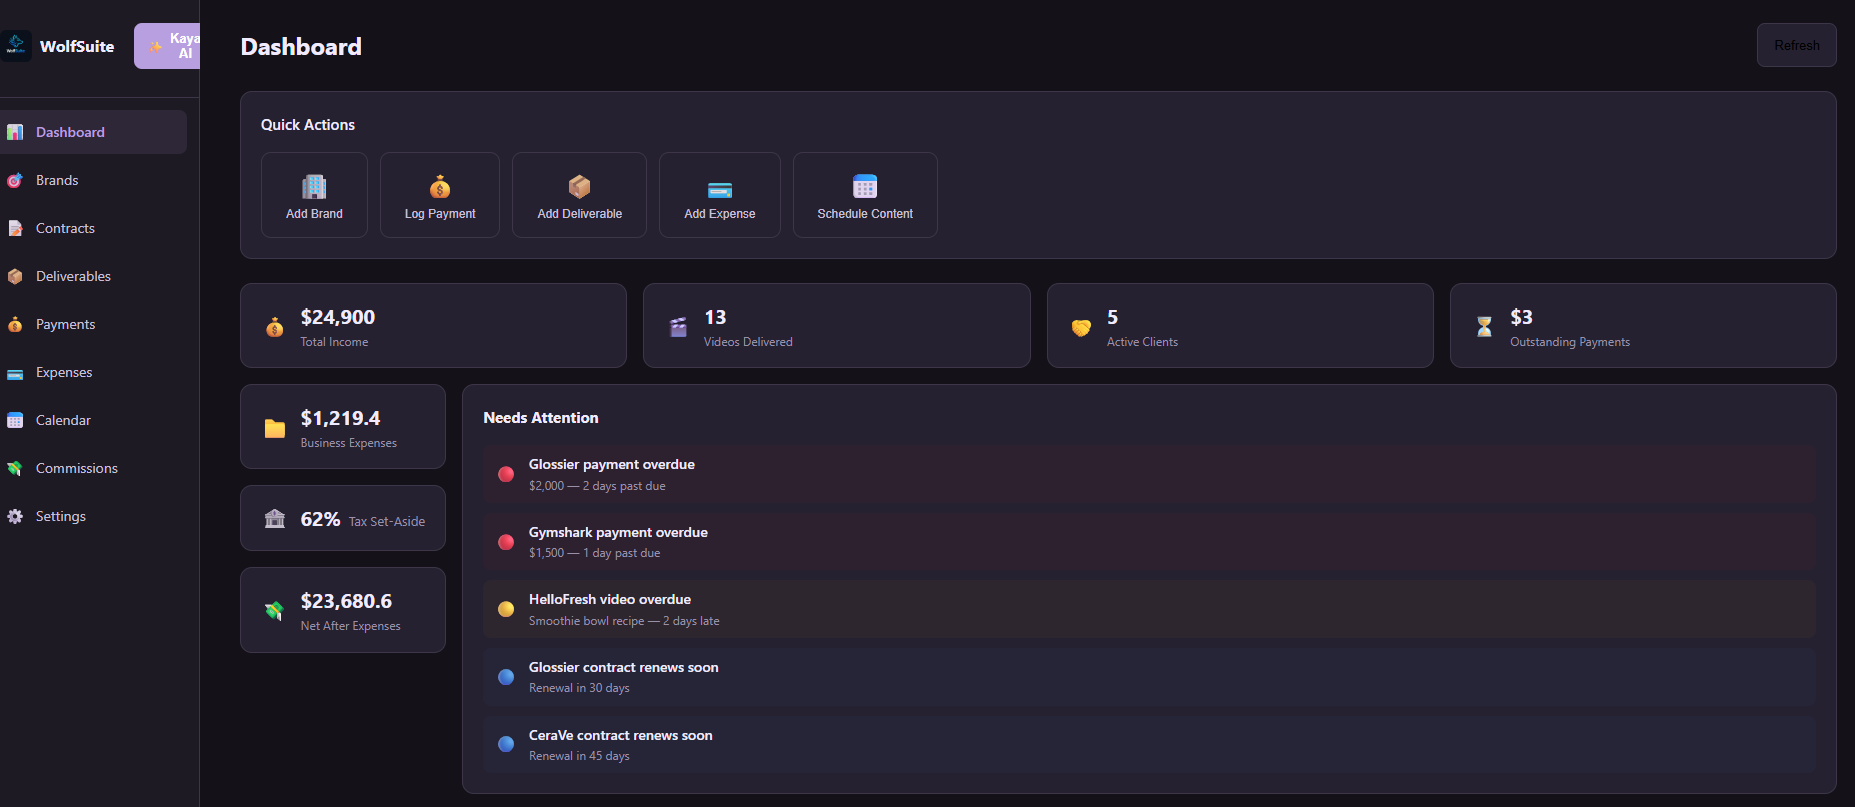Click the Brands target icon in sidebar
This screenshot has height=807, width=1855.
15,180
